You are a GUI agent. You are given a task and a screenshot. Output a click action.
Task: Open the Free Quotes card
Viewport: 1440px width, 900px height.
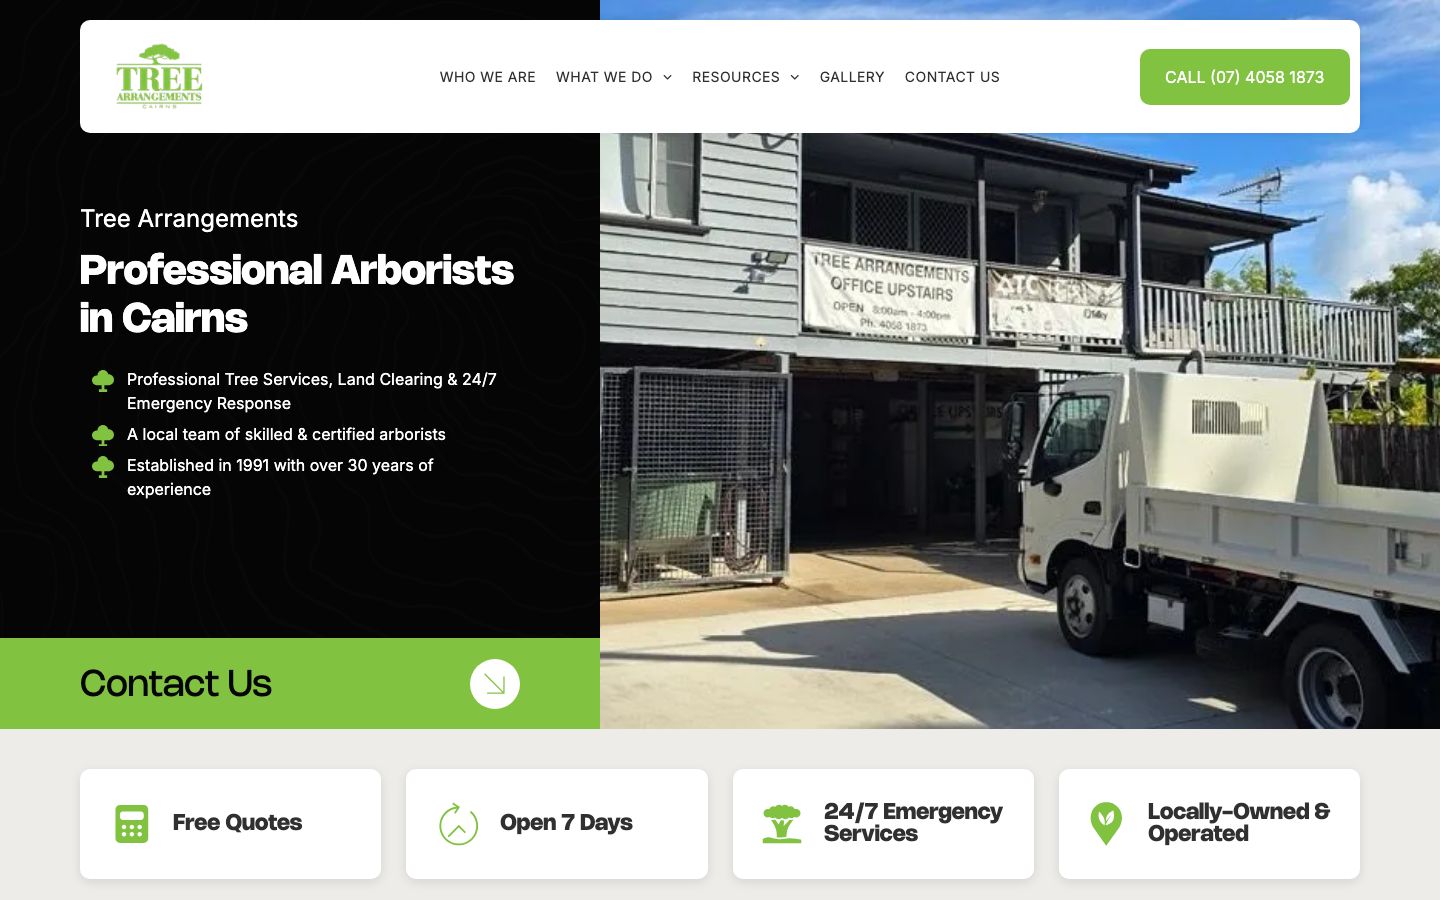(230, 824)
